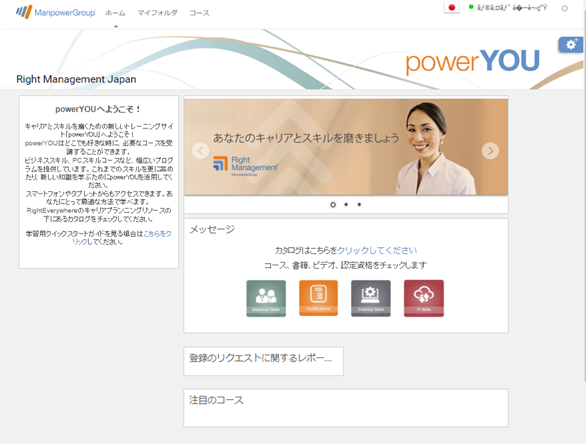586x444 pixels.
Task: Click the career banner image
Action: pyautogui.click(x=346, y=147)
